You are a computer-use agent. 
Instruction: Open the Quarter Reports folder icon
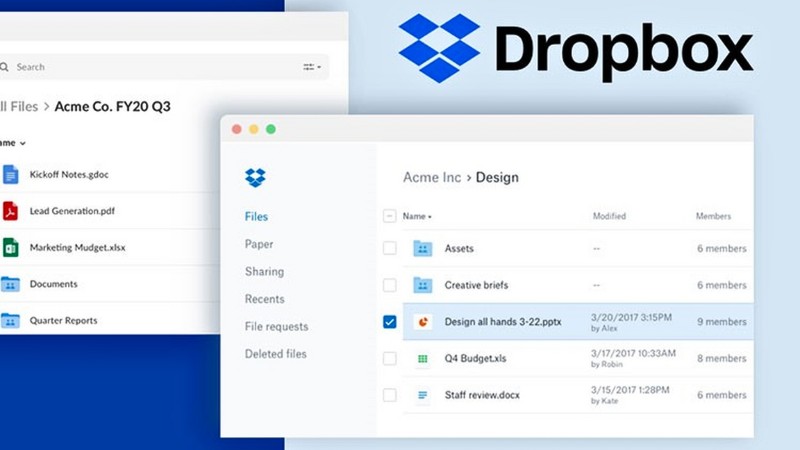(x=10, y=320)
